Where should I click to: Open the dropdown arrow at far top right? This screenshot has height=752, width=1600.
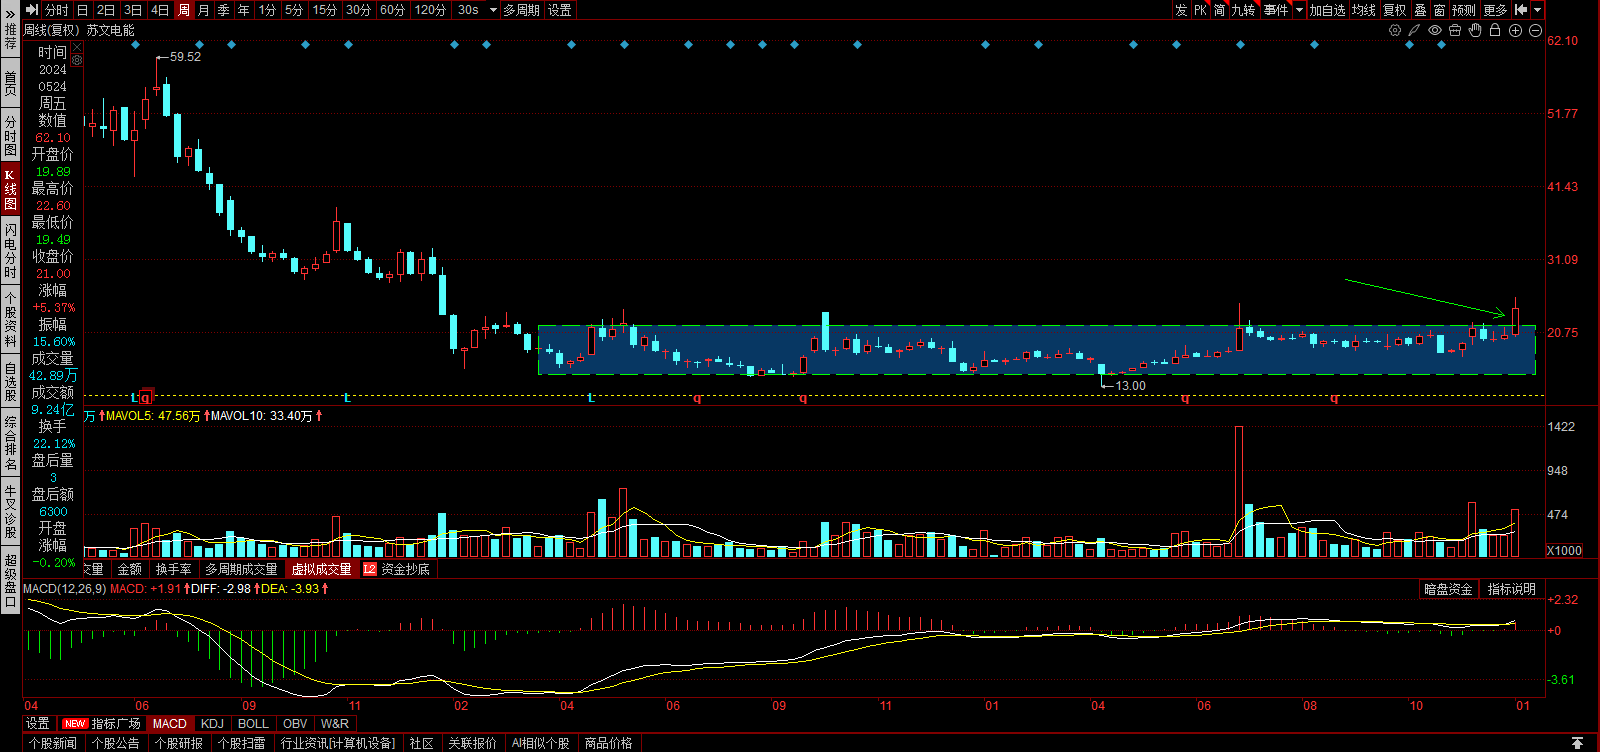pos(1537,10)
